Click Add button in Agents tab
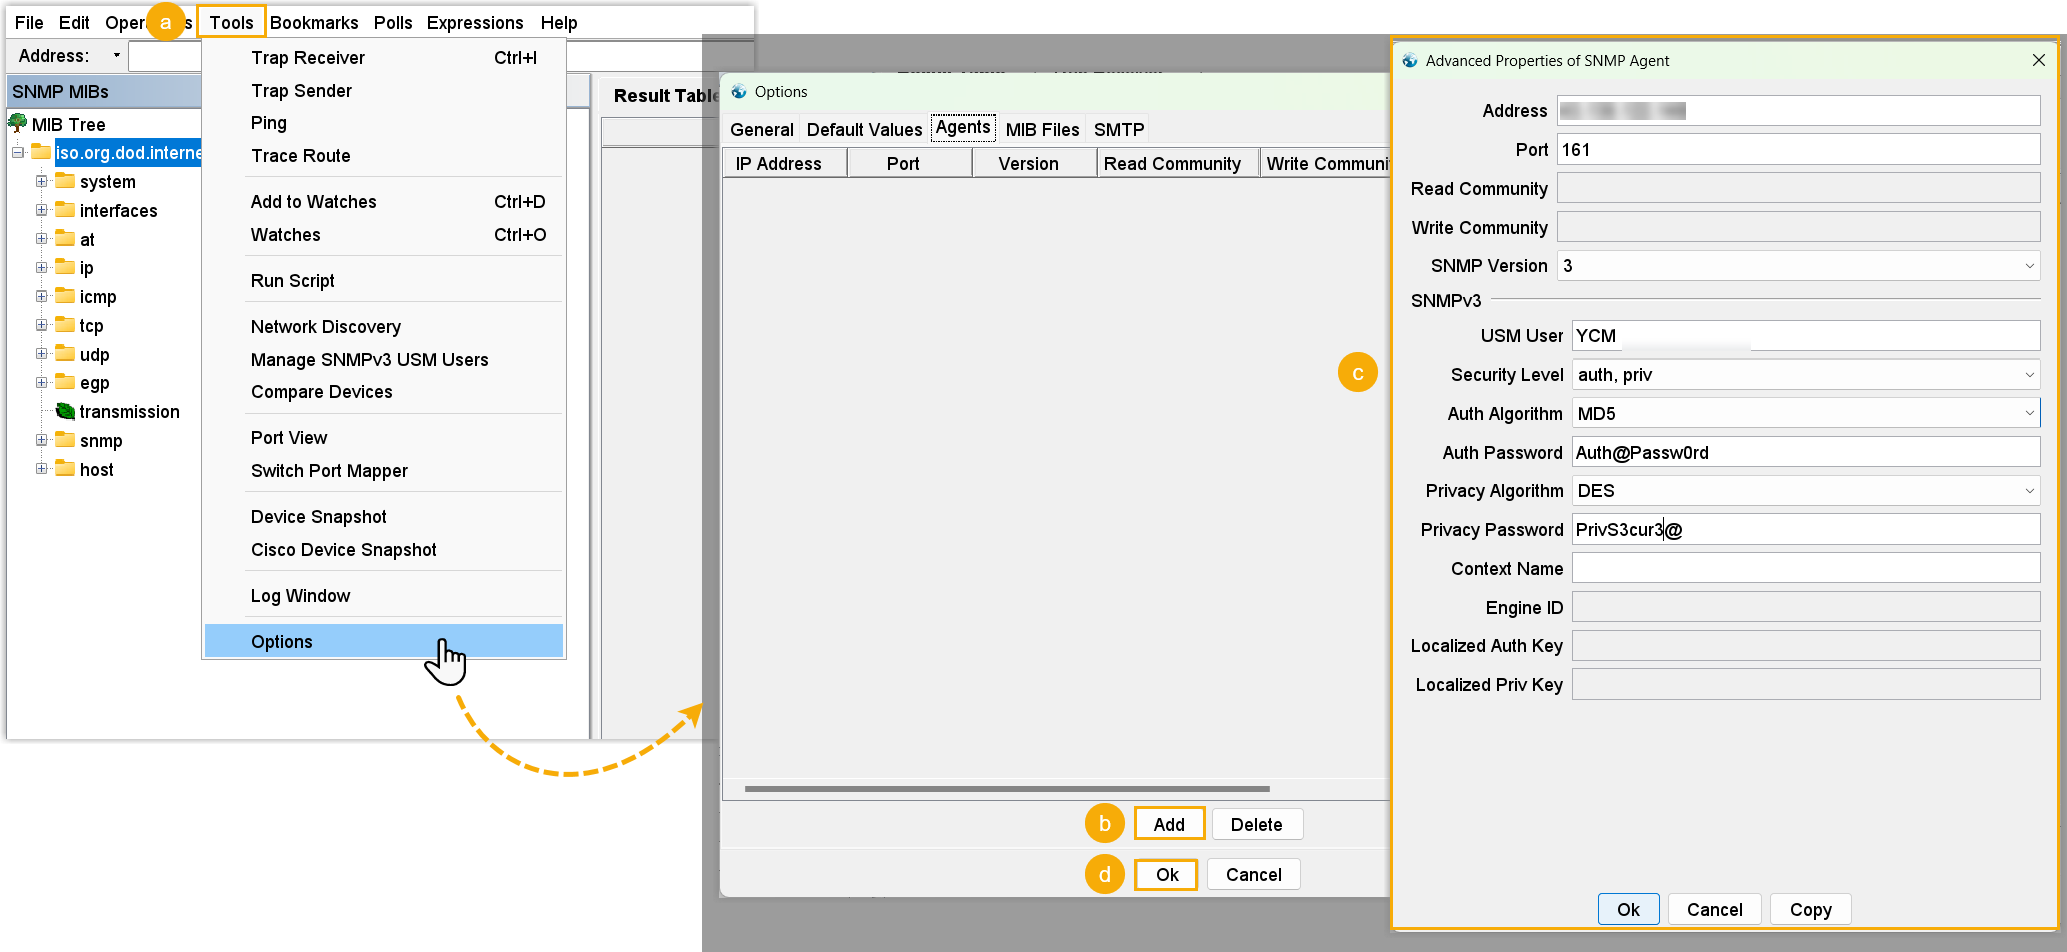The width and height of the screenshot is (2067, 952). coord(1168,824)
